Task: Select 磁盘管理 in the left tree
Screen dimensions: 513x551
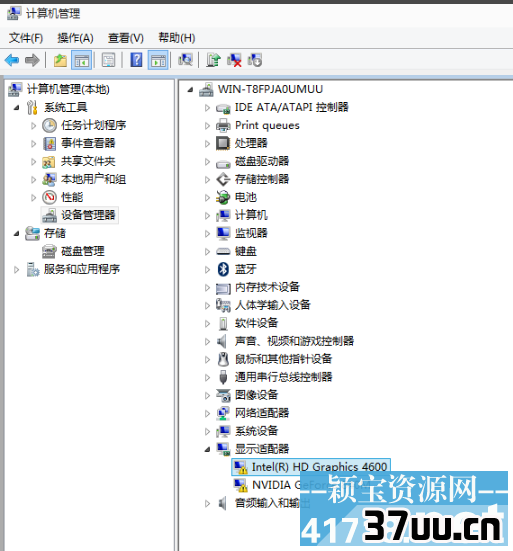Action: pos(83,251)
